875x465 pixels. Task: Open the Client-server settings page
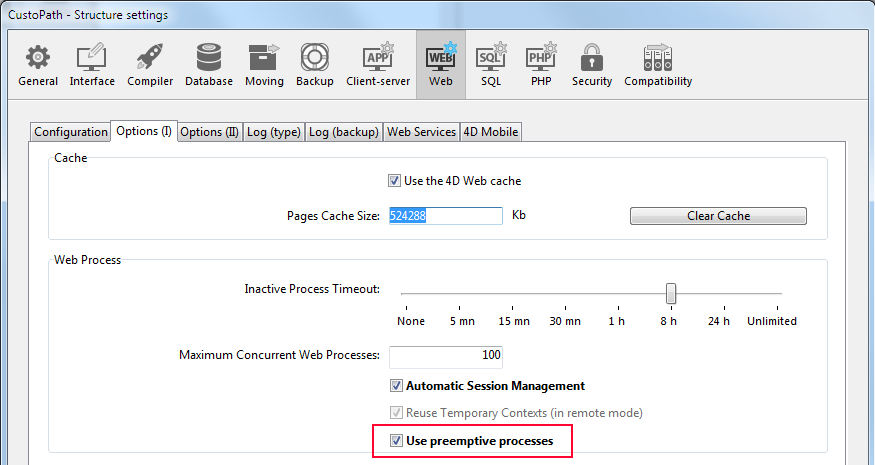click(378, 65)
